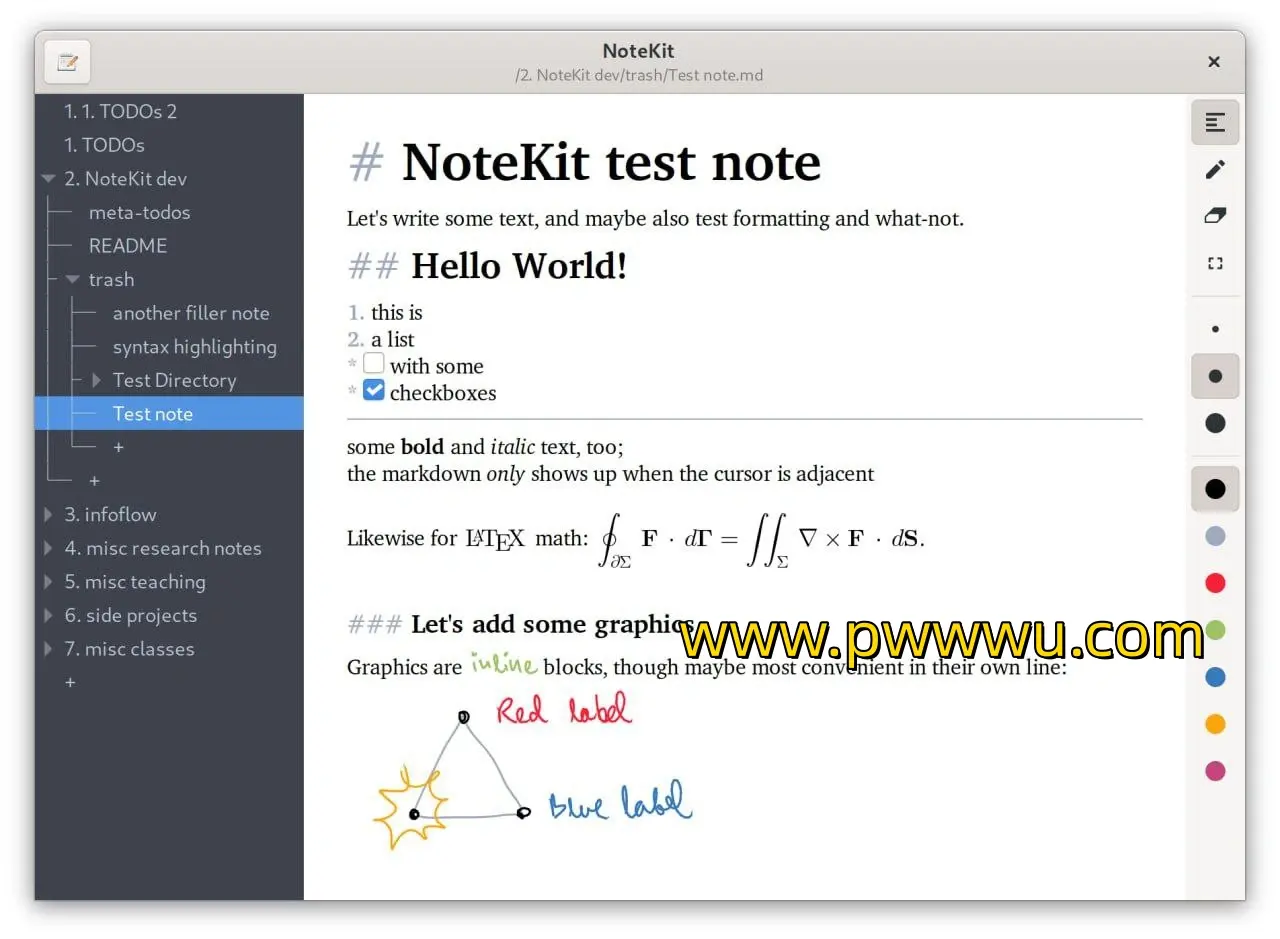Expand the 'Test Directory' folder
This screenshot has height=939, width=1280.
click(96, 381)
